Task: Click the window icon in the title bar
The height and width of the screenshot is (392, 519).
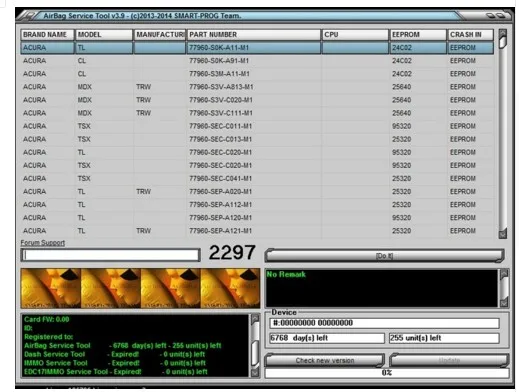Action: coord(29,16)
